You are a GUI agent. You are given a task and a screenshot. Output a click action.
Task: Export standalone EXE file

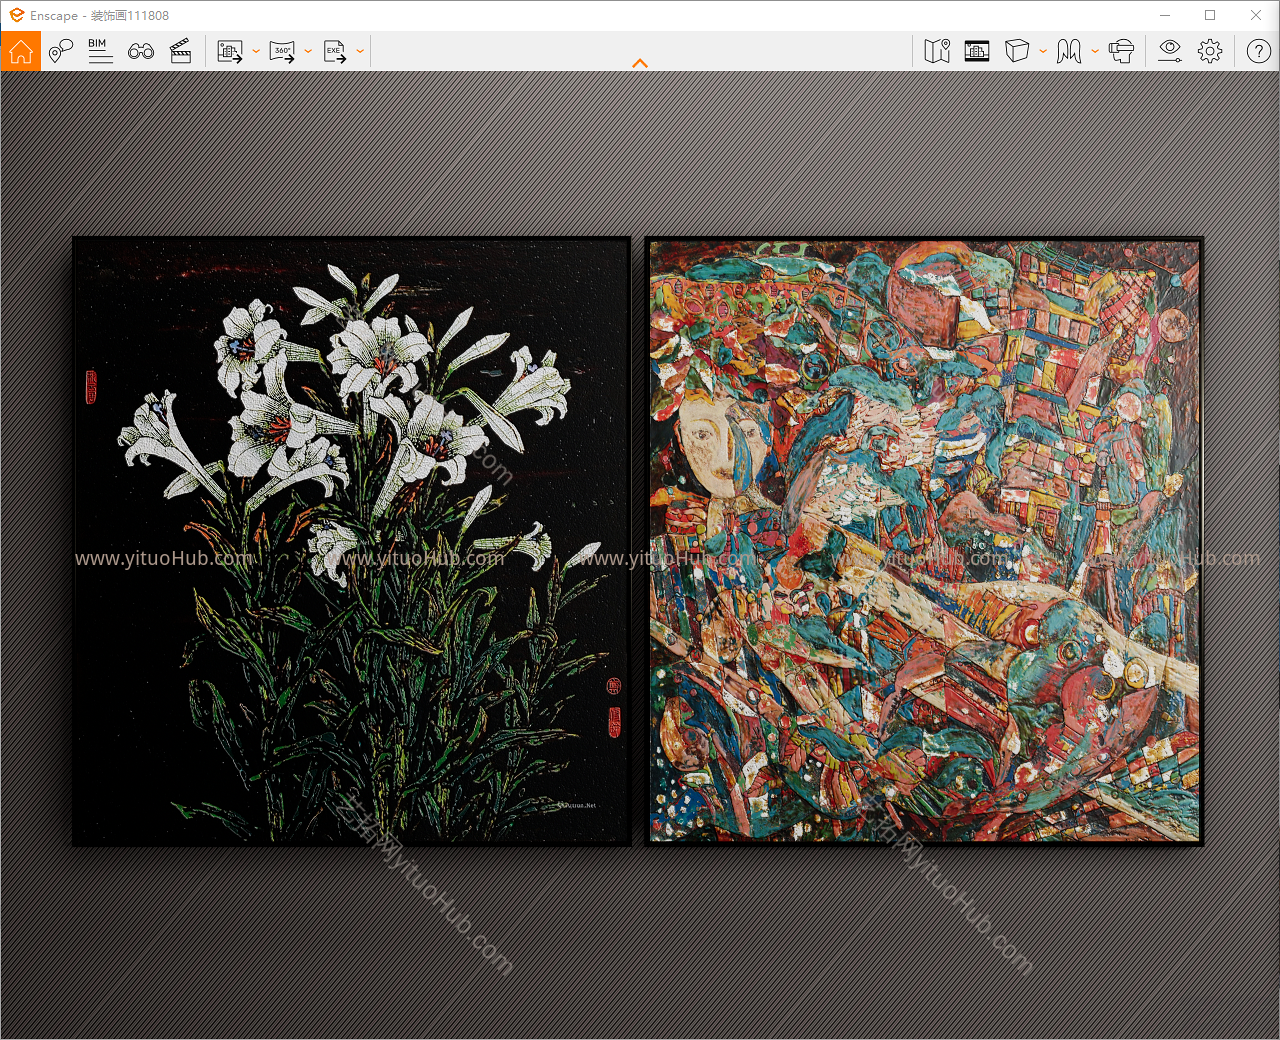pyautogui.click(x=335, y=51)
